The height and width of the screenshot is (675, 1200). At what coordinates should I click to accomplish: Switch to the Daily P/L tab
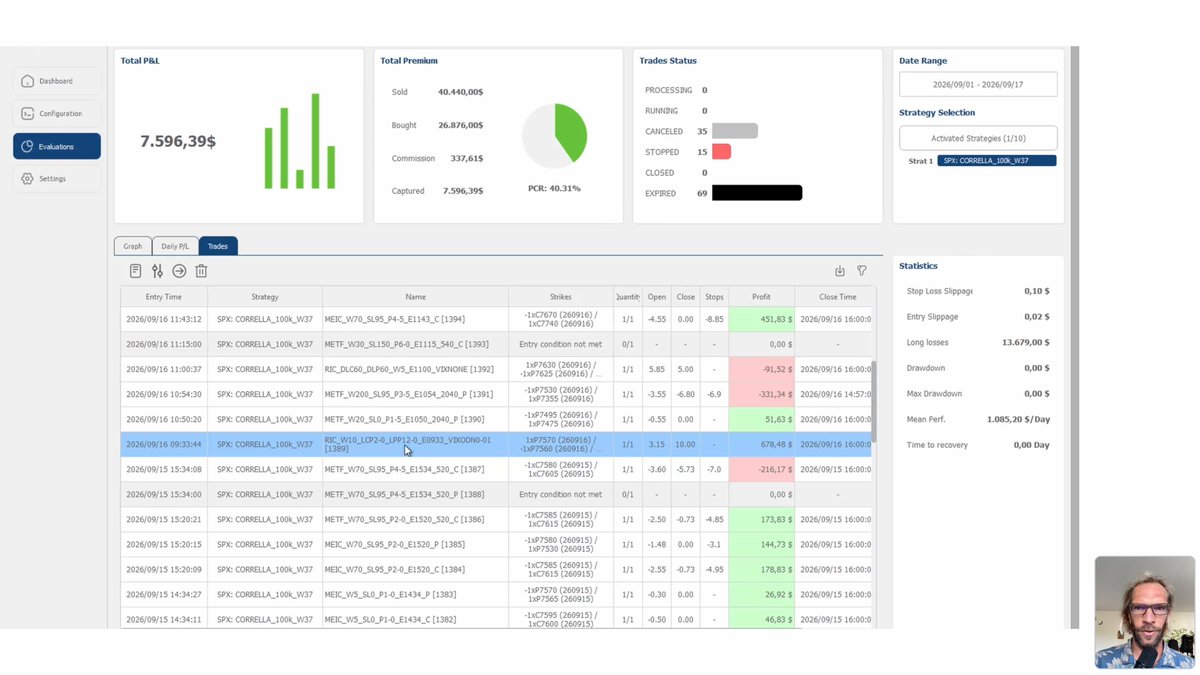[x=175, y=246]
